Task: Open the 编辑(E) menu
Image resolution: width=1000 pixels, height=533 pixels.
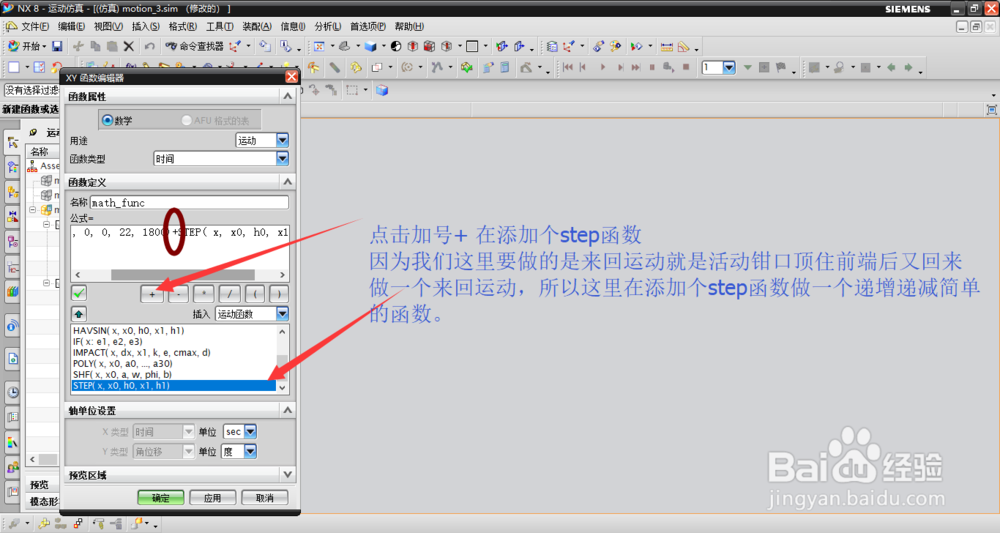Action: (71, 26)
